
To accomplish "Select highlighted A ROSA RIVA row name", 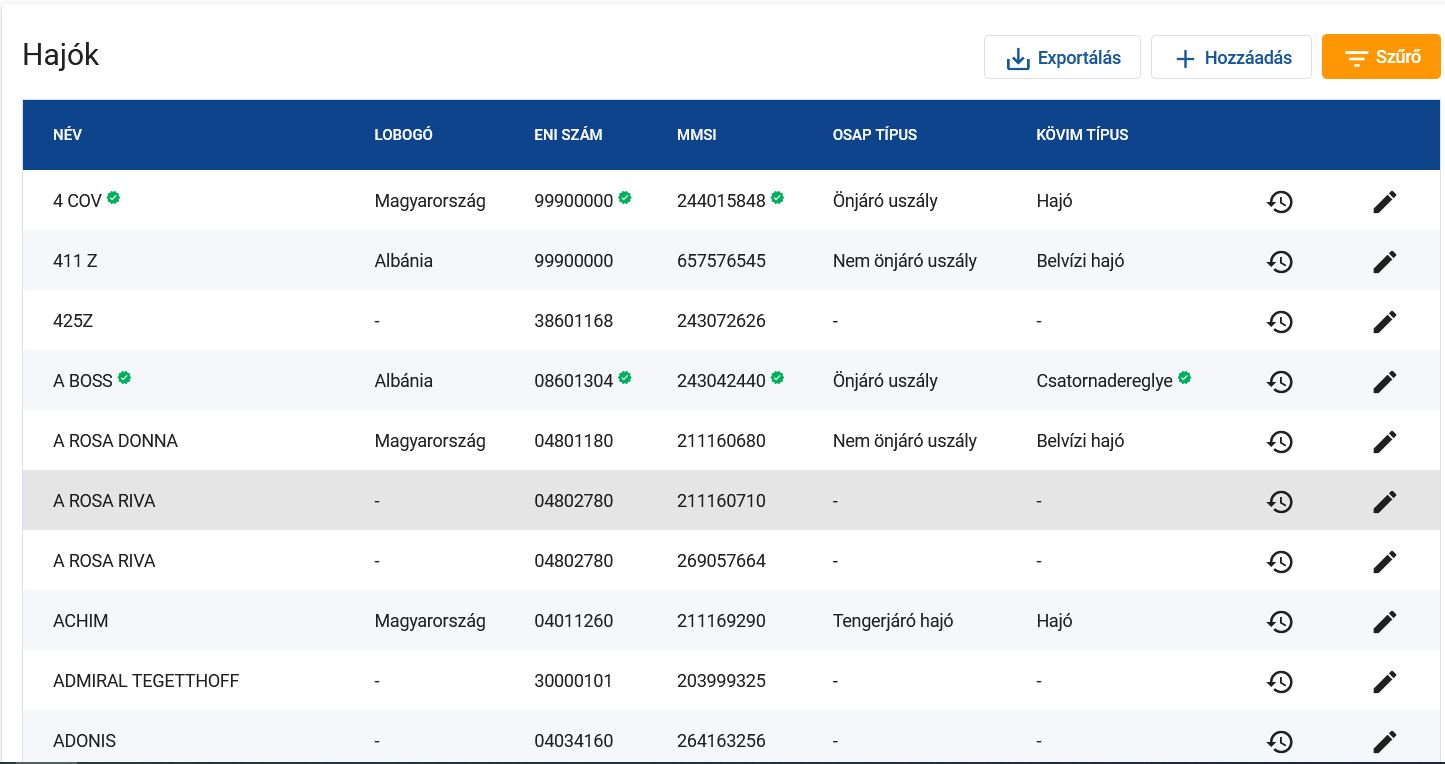I will click(x=104, y=501).
